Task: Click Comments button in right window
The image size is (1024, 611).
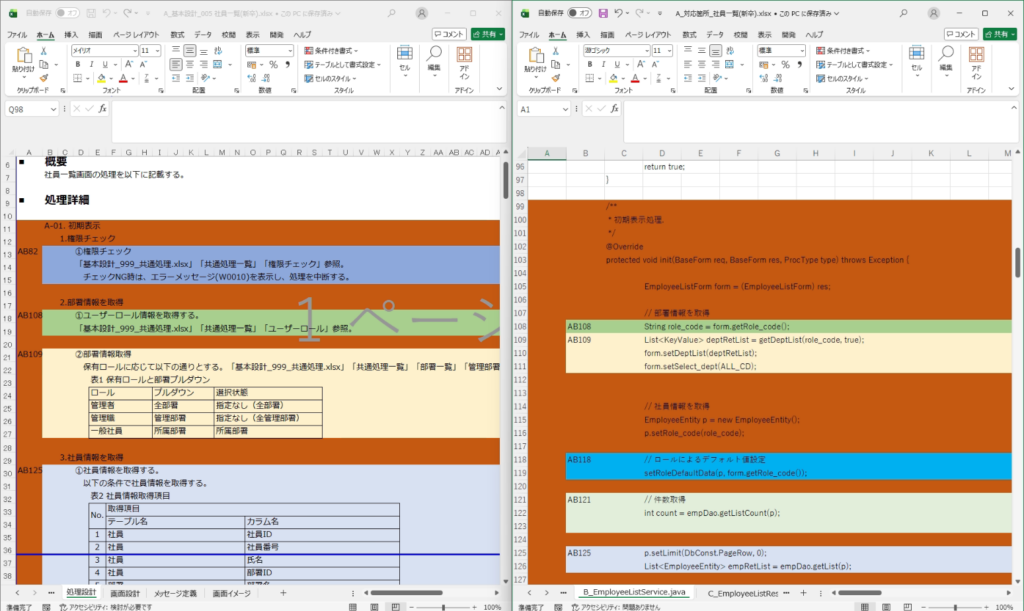Action: coord(961,34)
